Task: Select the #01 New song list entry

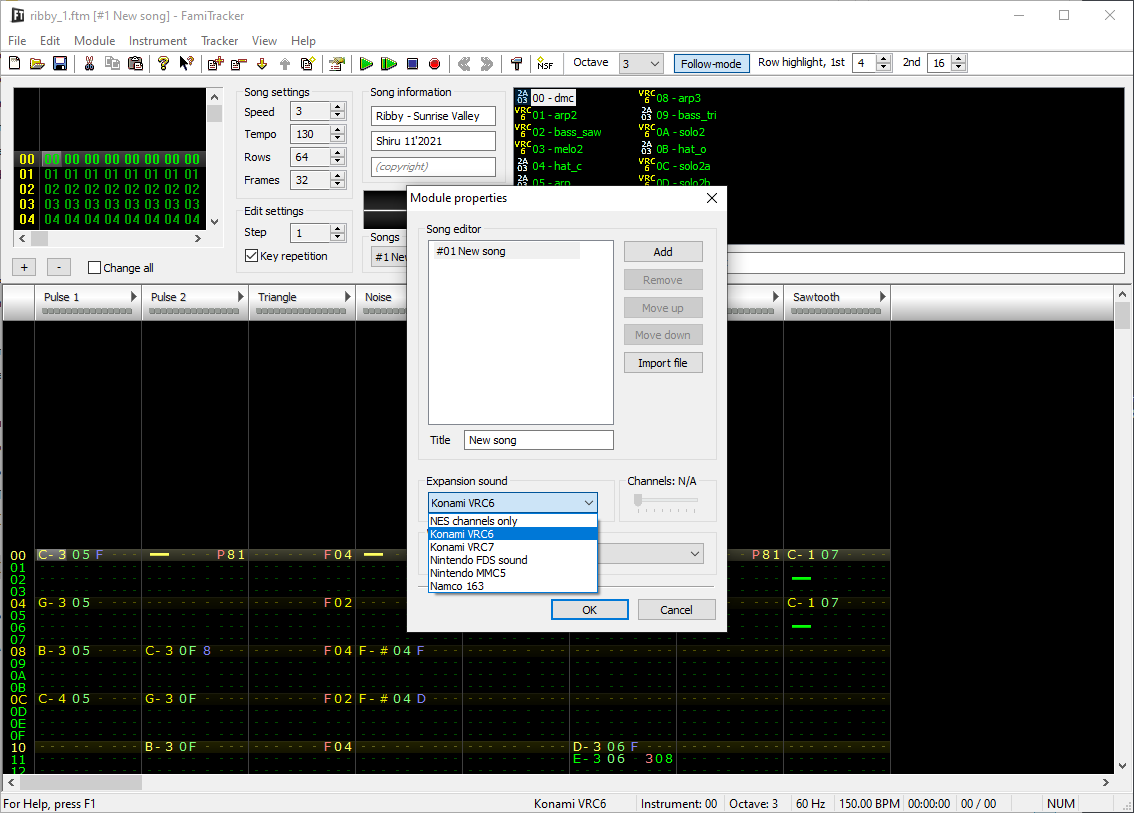Action: click(x=506, y=251)
